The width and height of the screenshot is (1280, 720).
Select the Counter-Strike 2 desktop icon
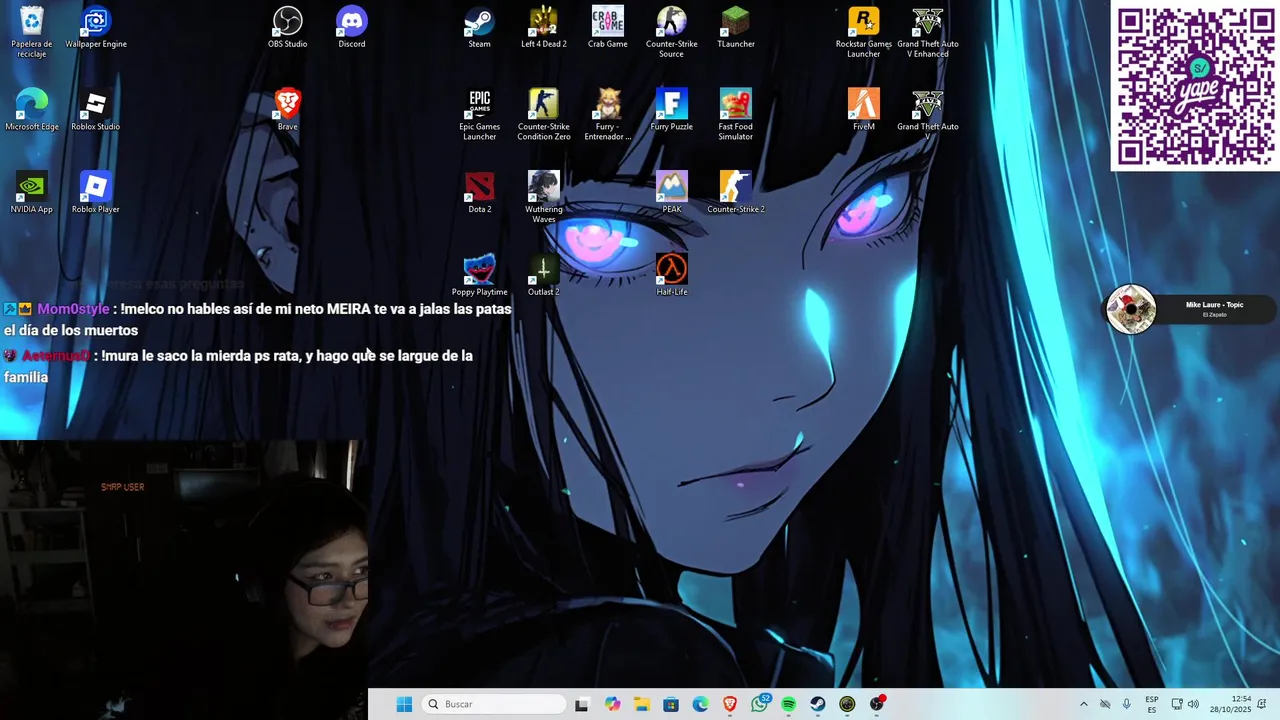point(736,193)
